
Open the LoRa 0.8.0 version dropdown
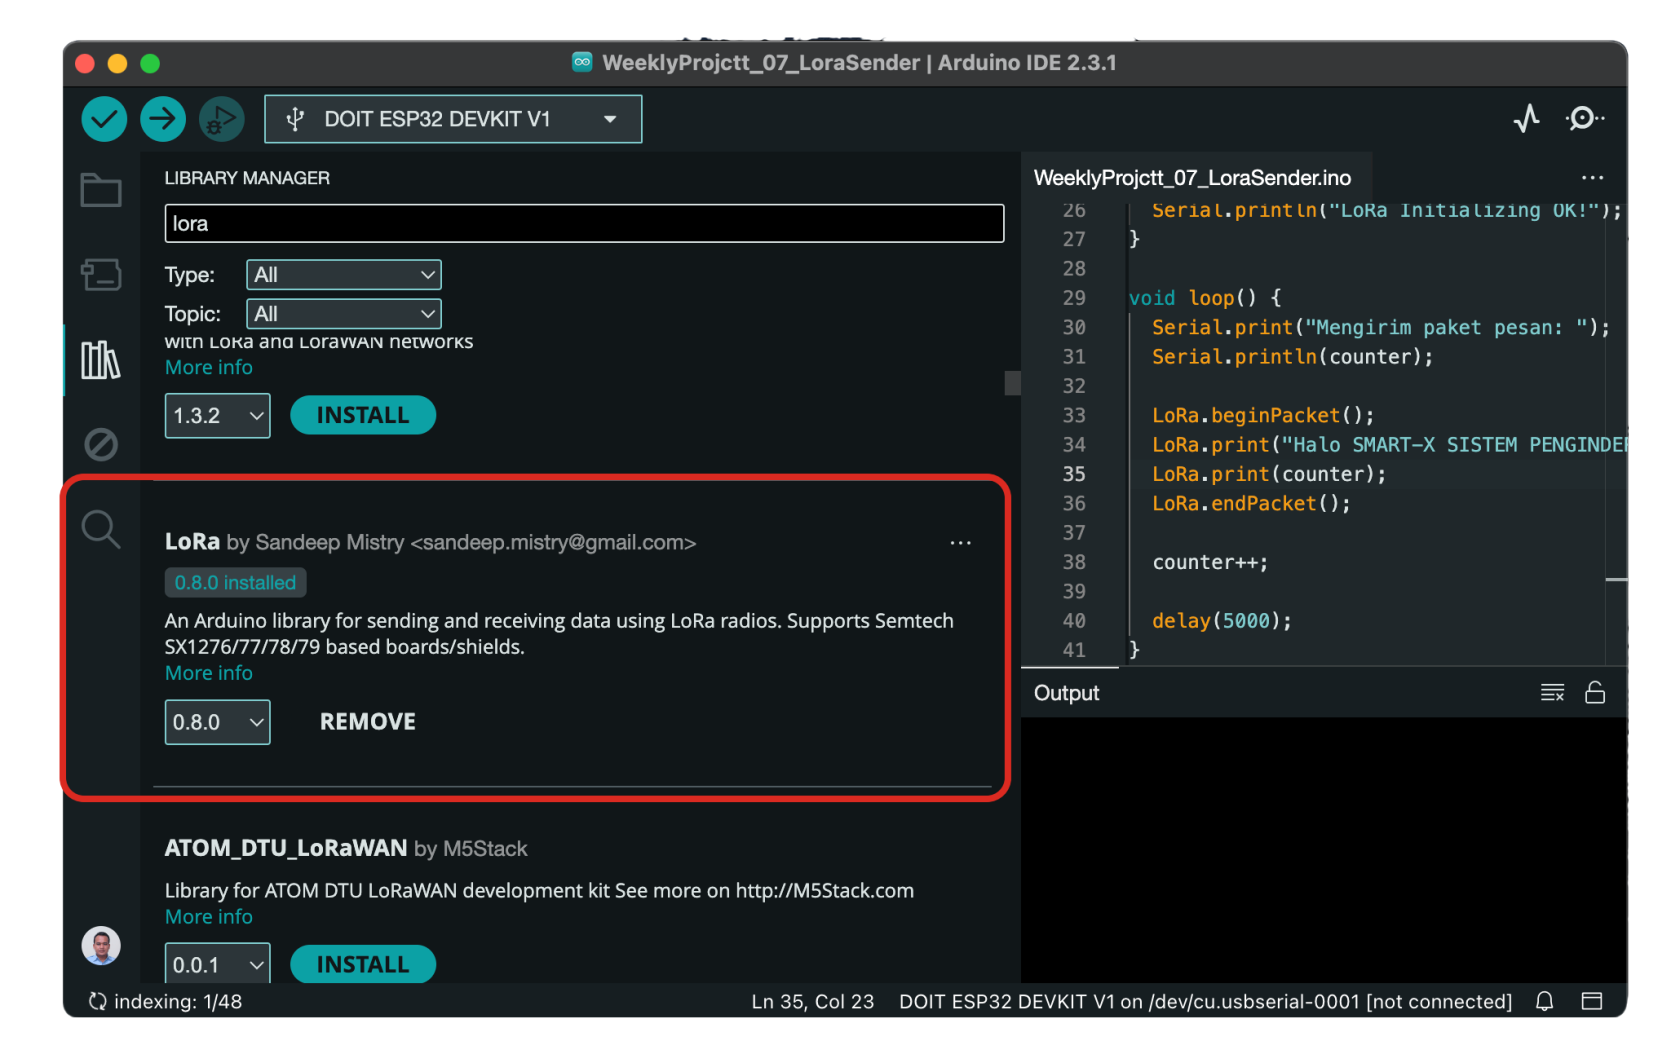(217, 722)
